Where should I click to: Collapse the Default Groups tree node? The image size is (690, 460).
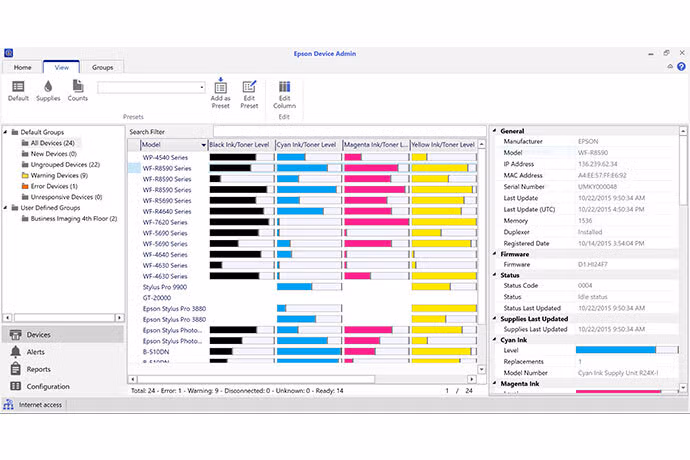point(5,132)
